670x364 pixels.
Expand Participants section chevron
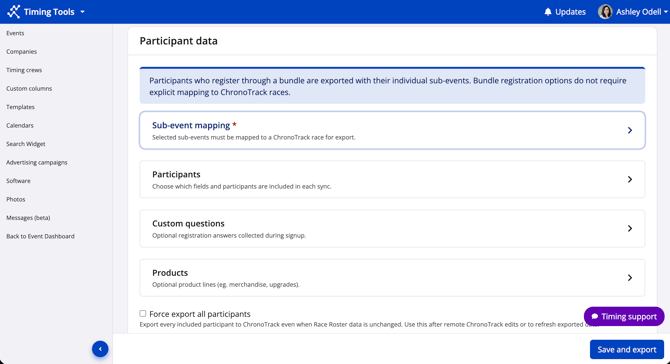pyautogui.click(x=629, y=179)
